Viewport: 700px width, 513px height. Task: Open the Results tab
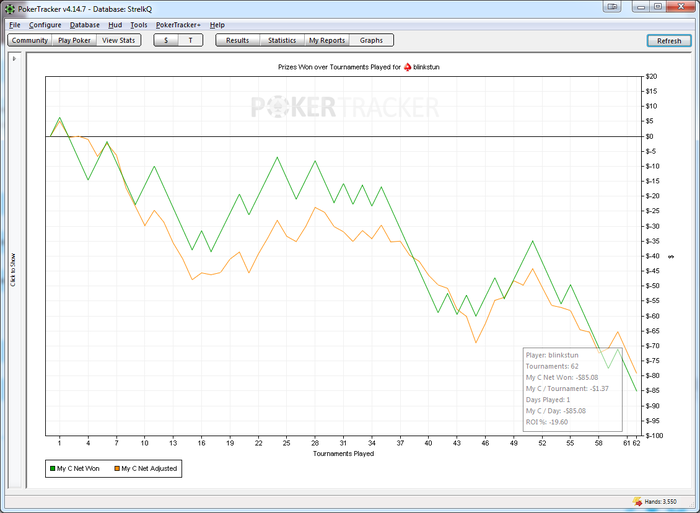[x=238, y=40]
